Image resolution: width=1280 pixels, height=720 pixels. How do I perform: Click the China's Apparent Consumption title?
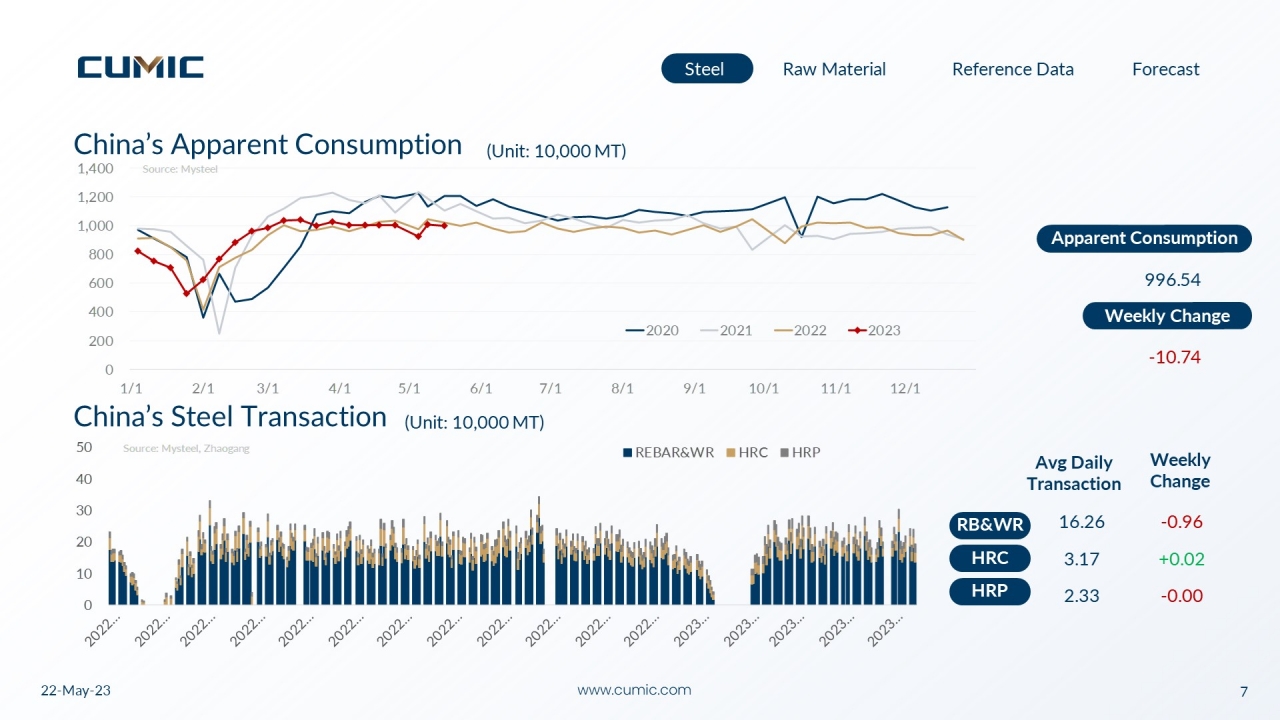point(268,145)
